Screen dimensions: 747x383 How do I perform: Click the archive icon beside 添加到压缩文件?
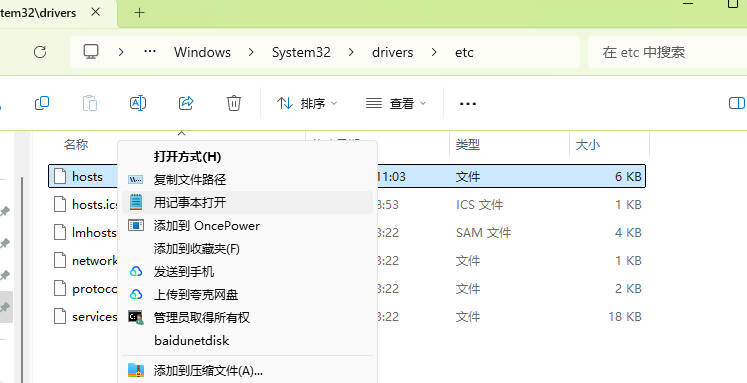click(x=136, y=371)
